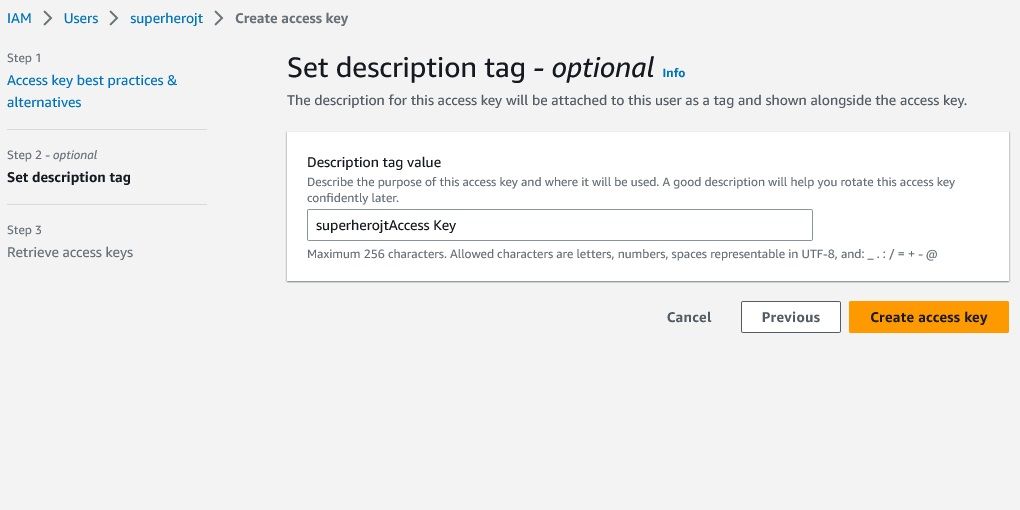Select Set description tag step in sidebar

click(69, 178)
